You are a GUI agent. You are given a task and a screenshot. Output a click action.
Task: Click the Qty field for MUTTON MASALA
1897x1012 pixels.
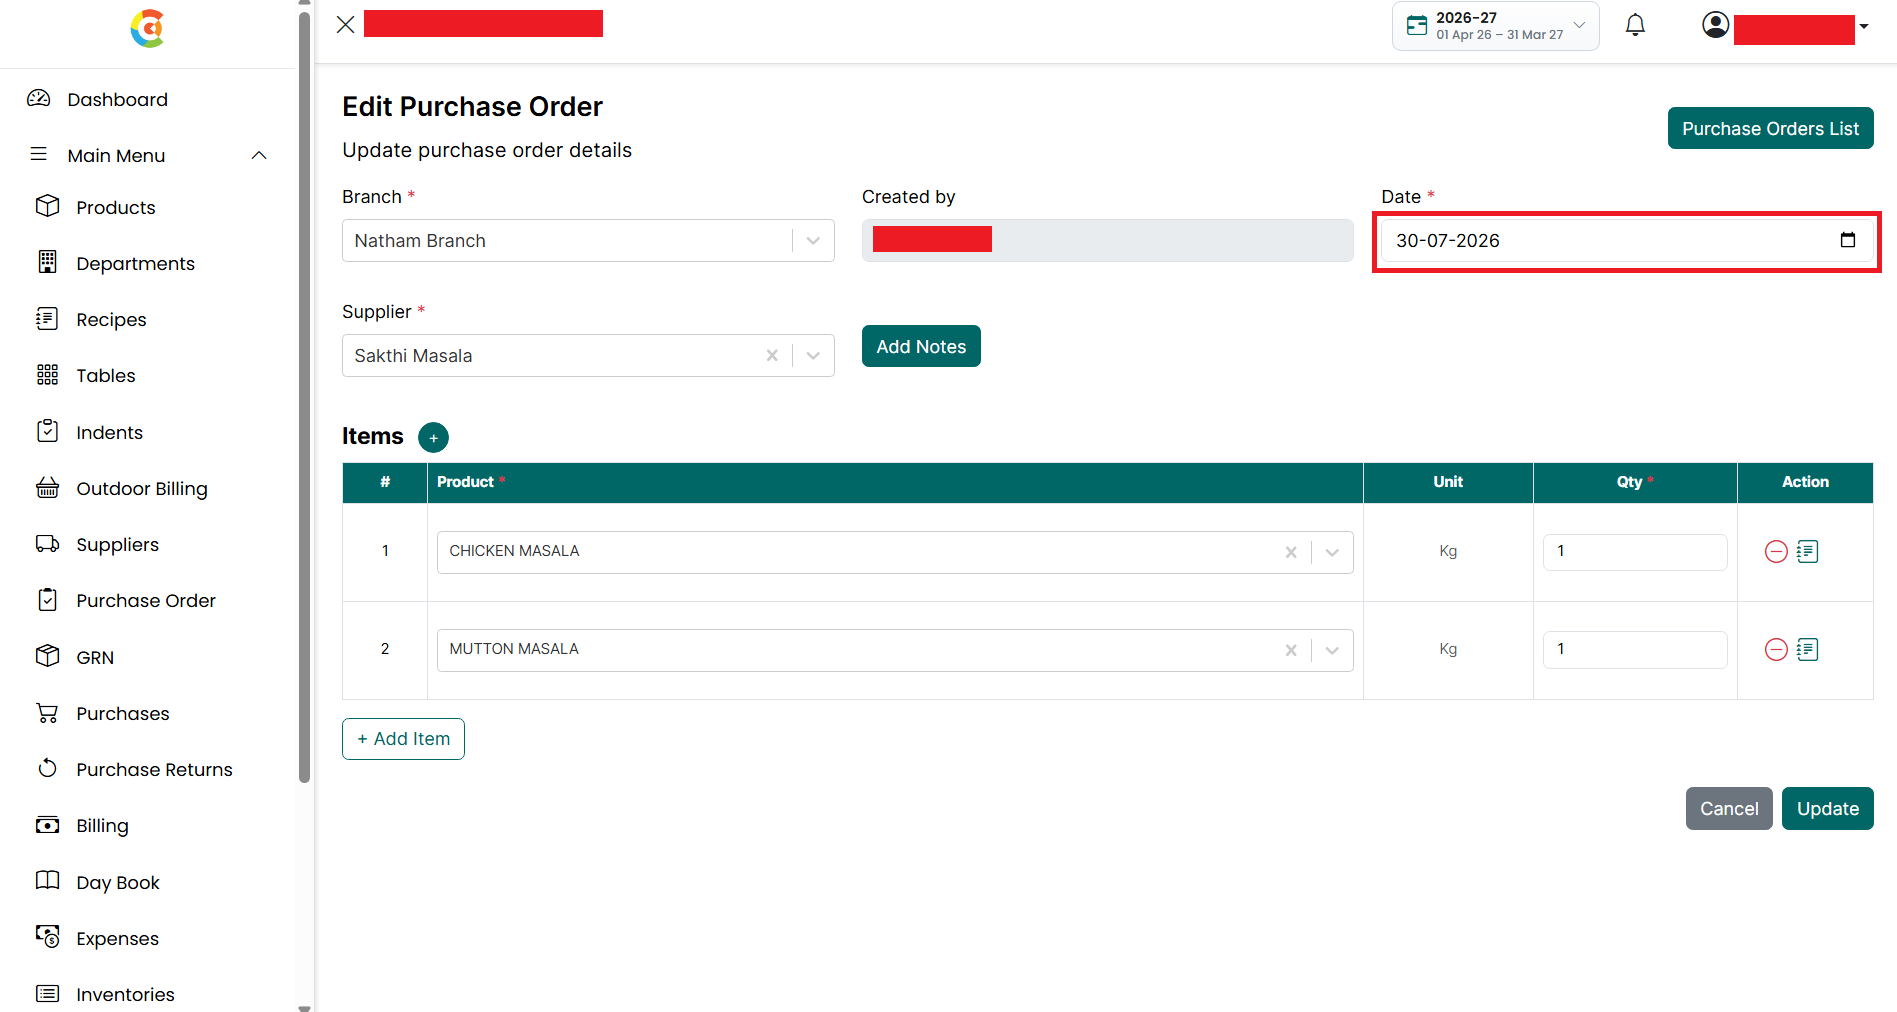pyautogui.click(x=1635, y=650)
